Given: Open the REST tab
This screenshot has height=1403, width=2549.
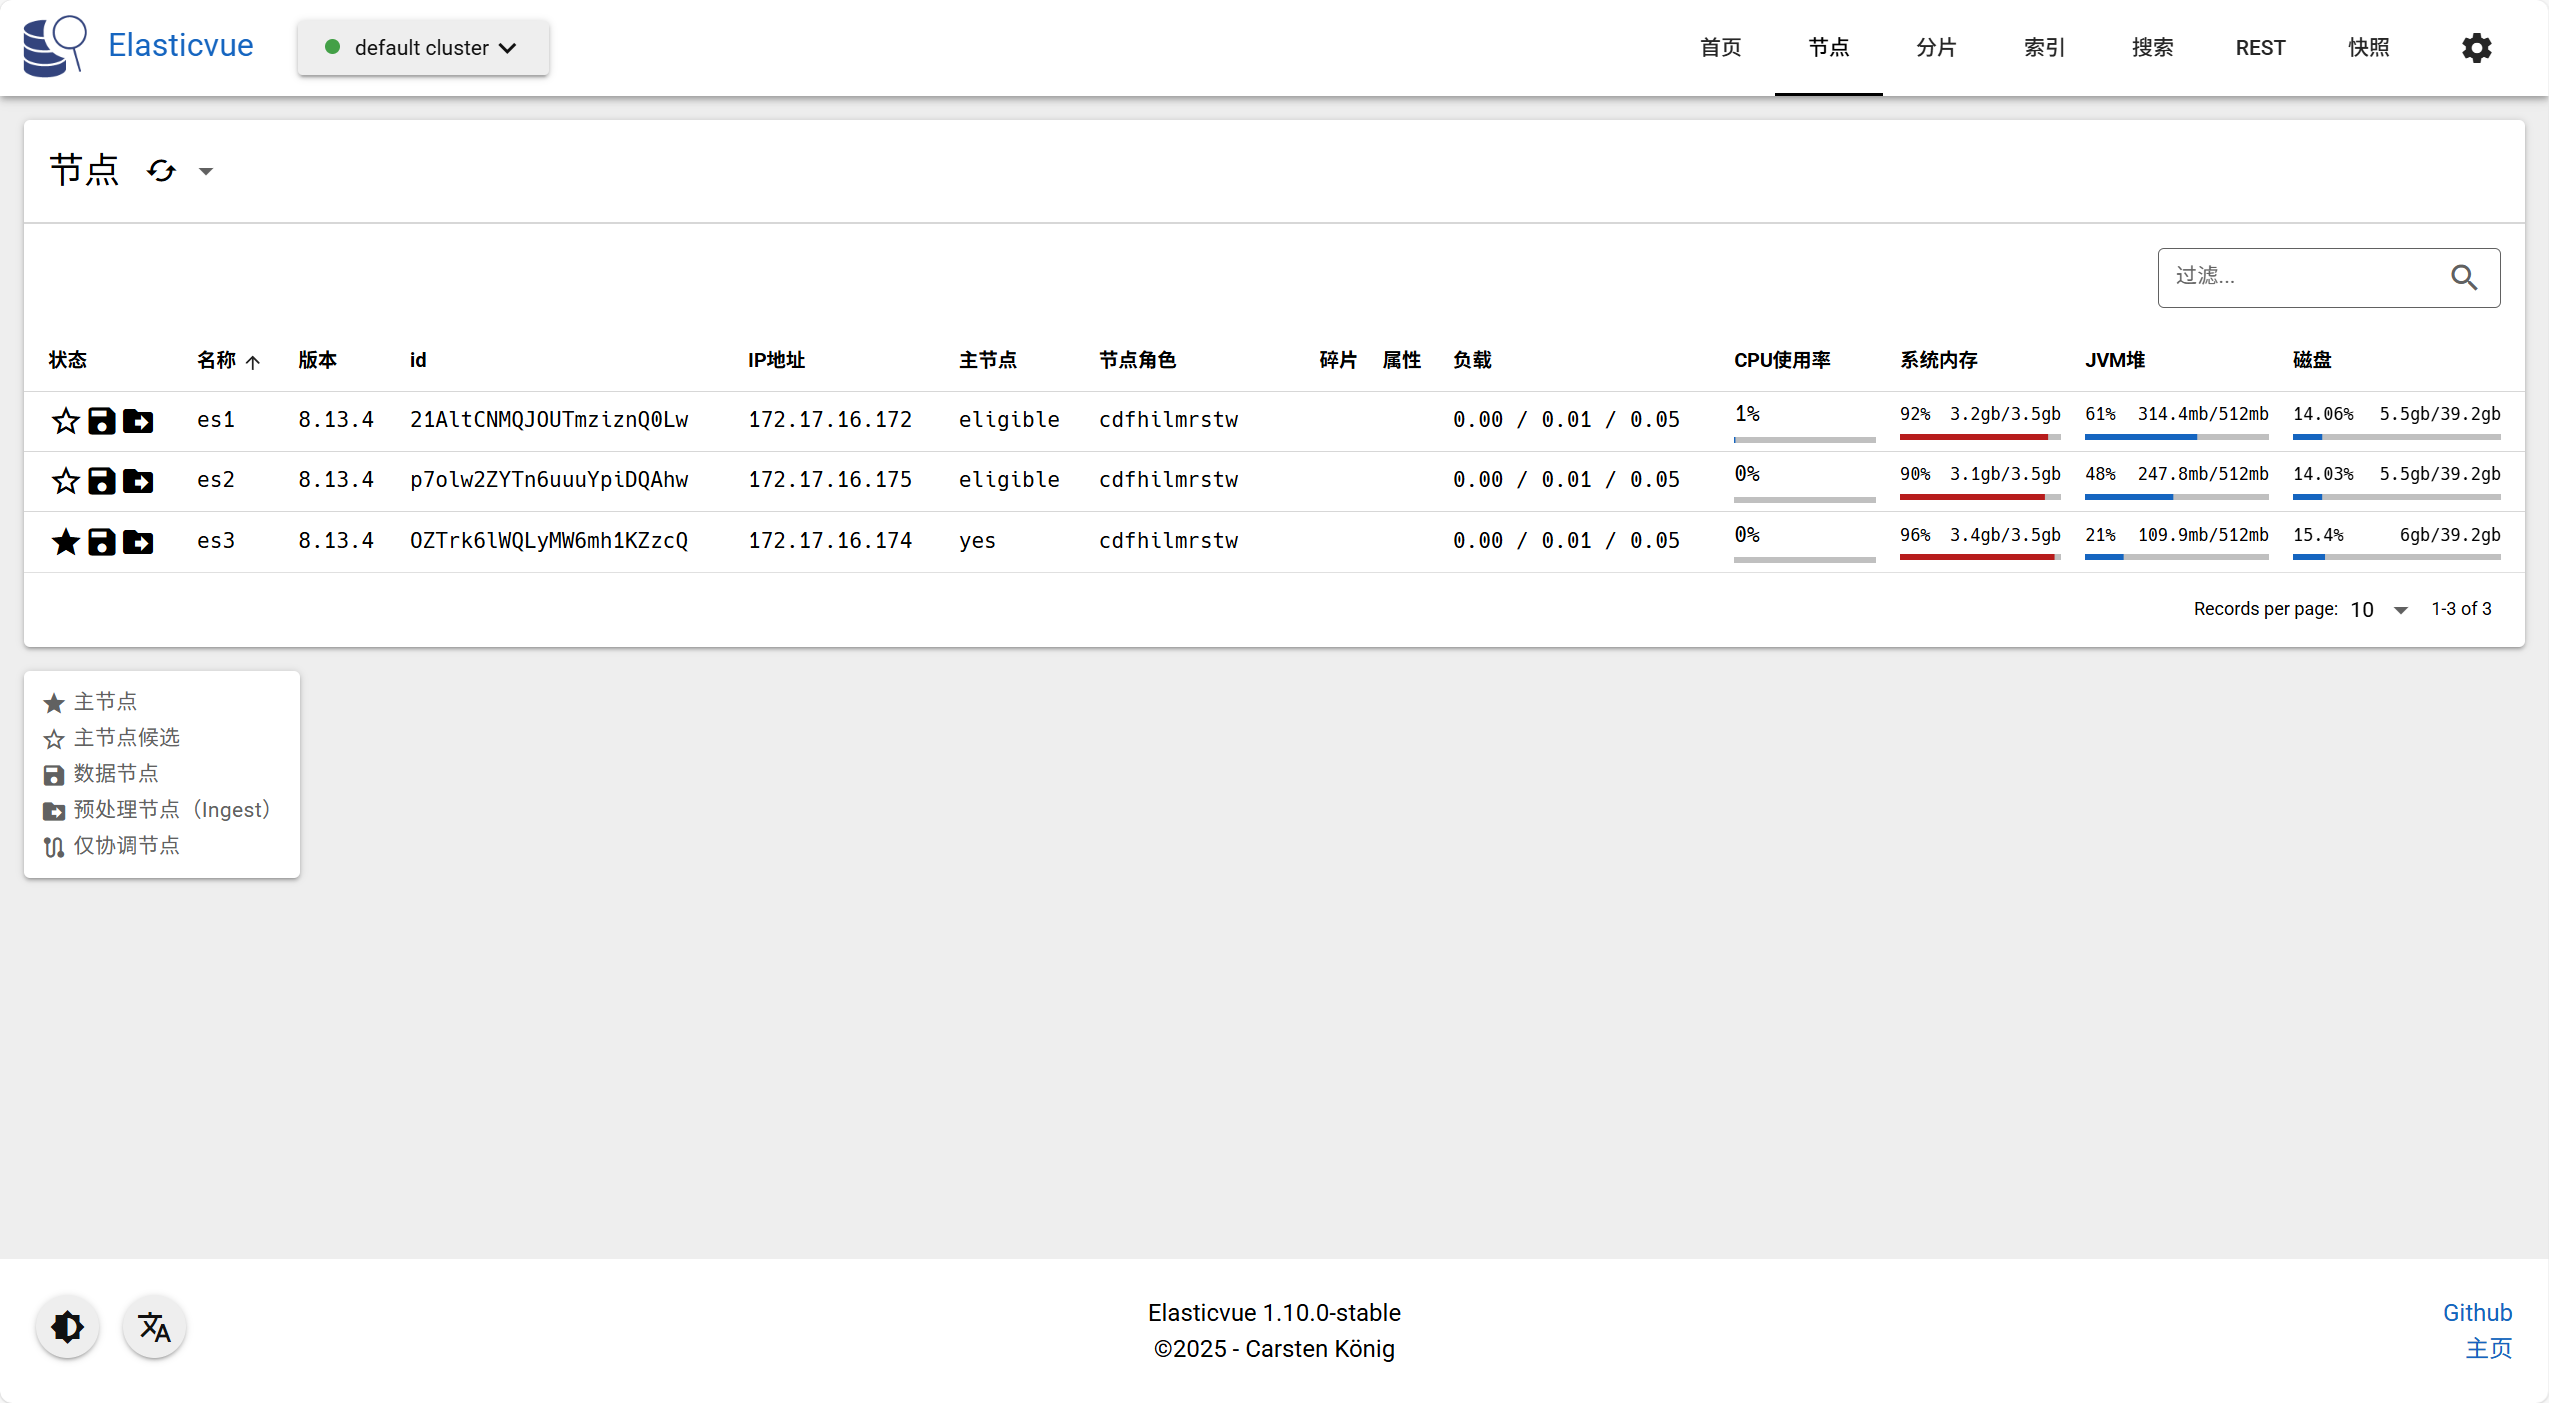Looking at the screenshot, I should pyautogui.click(x=2260, y=48).
